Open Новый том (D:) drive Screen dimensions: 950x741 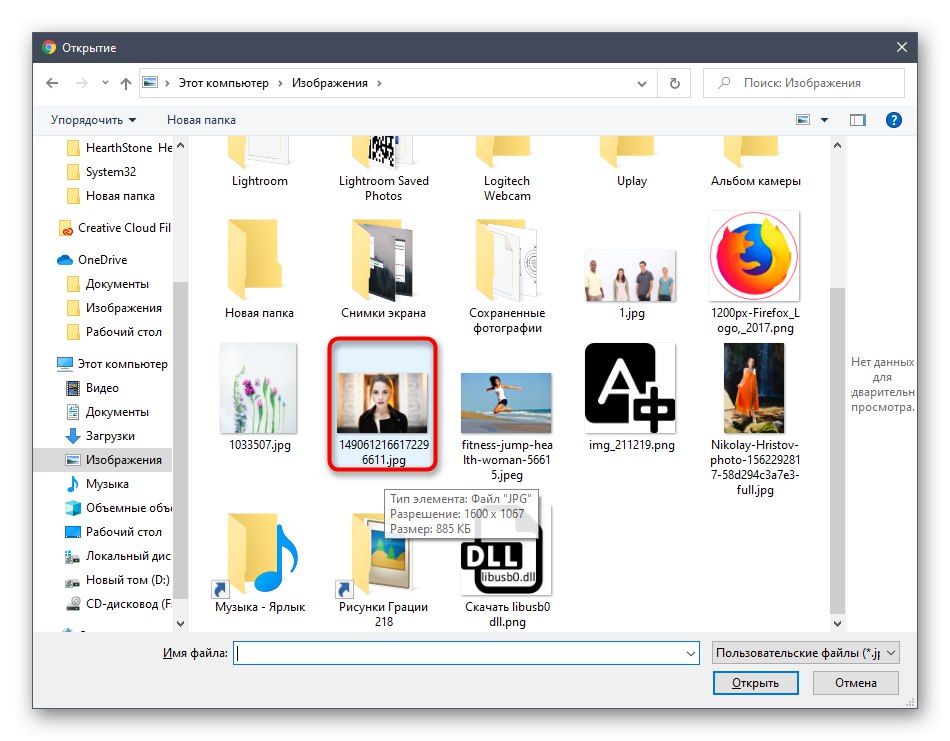click(117, 580)
